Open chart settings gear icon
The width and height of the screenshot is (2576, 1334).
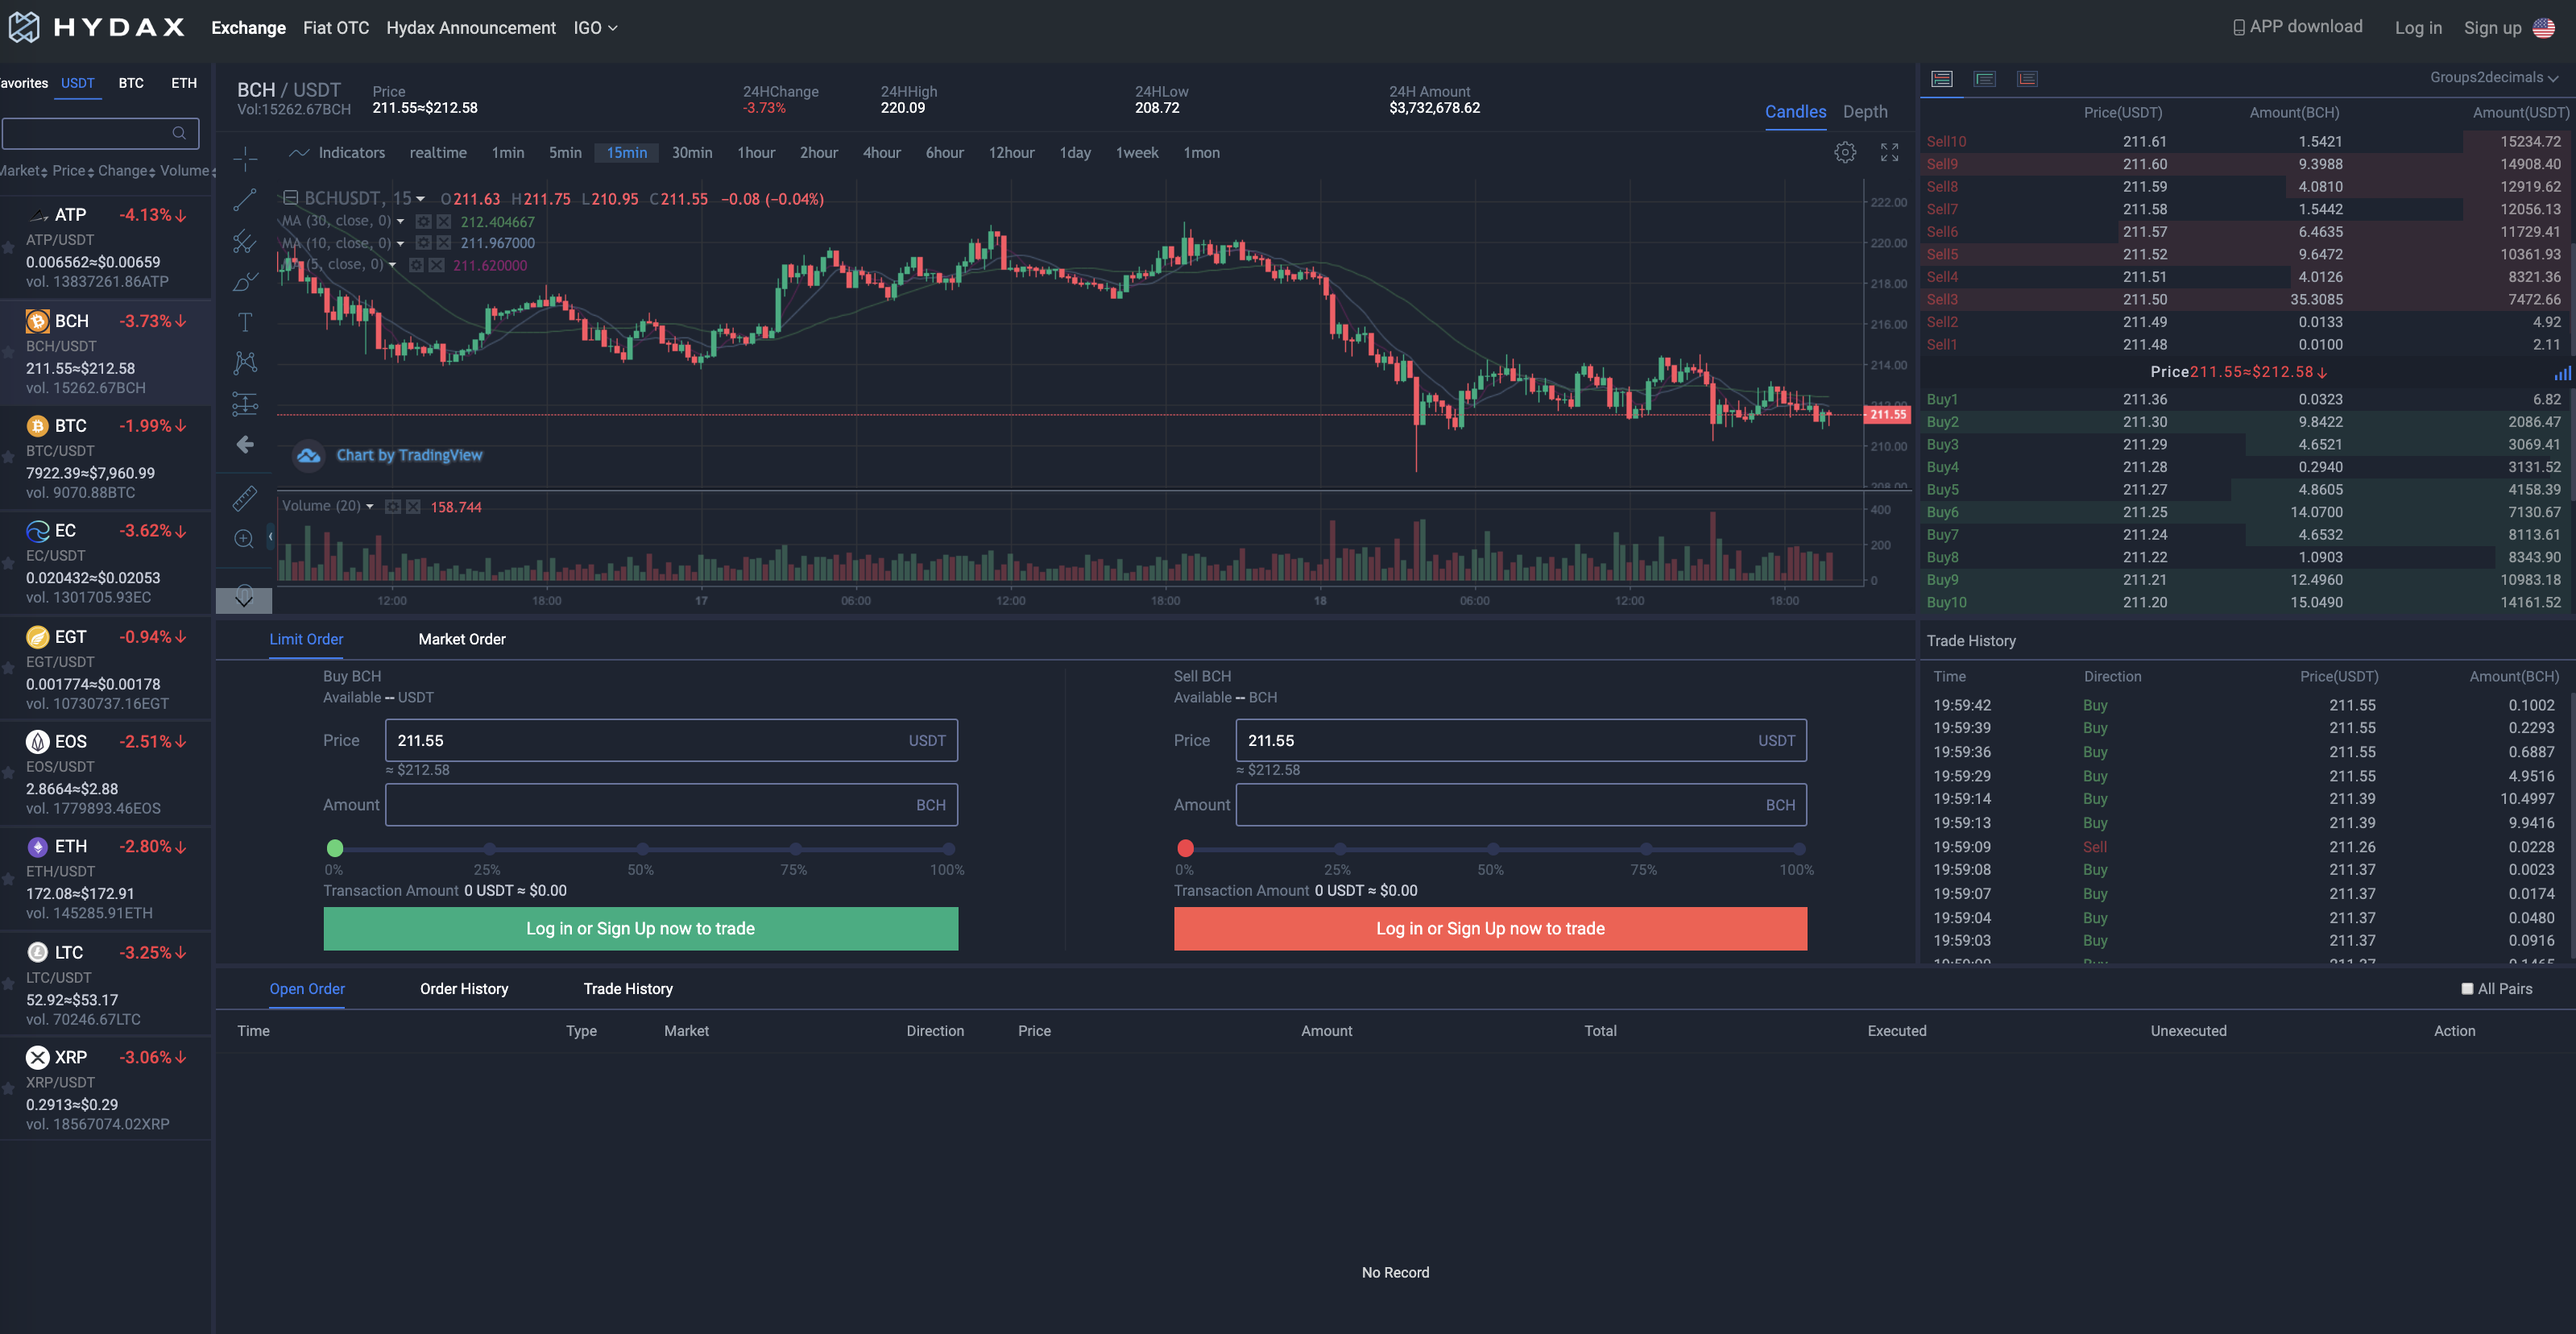(x=1845, y=152)
